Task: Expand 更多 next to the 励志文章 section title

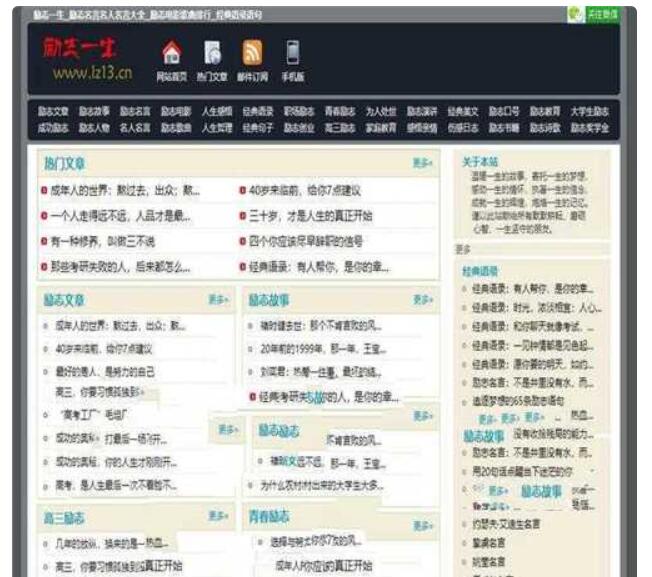Action: click(217, 298)
